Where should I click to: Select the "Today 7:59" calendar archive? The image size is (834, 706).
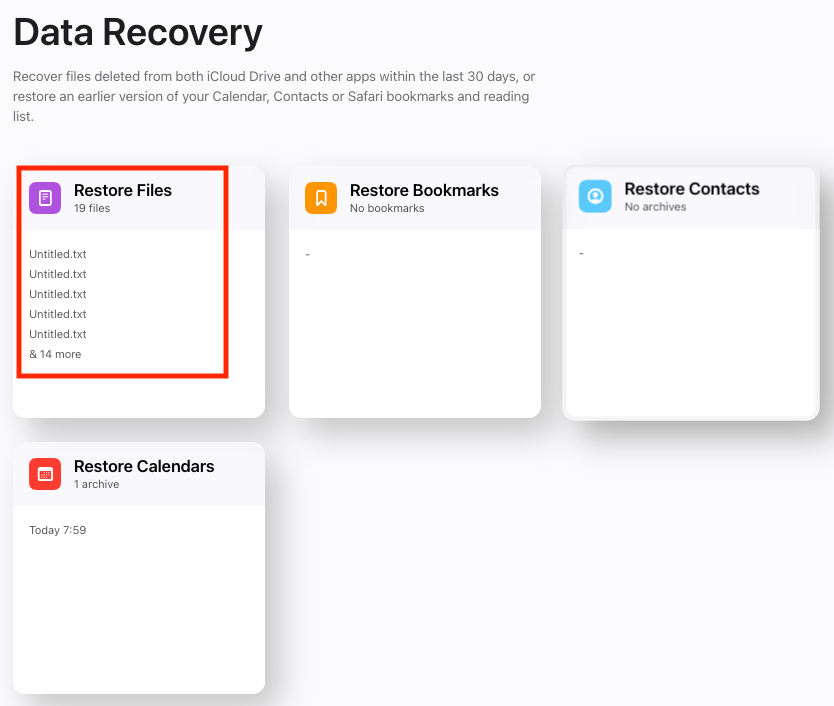(x=60, y=529)
